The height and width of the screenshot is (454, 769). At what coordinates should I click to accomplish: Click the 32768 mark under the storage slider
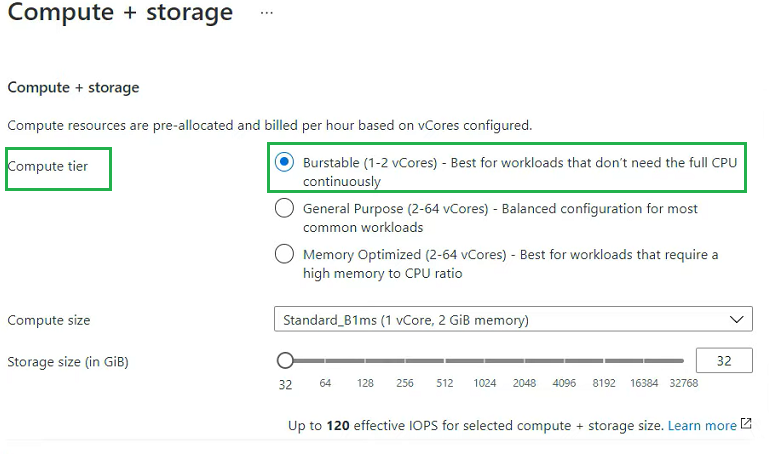tap(684, 383)
